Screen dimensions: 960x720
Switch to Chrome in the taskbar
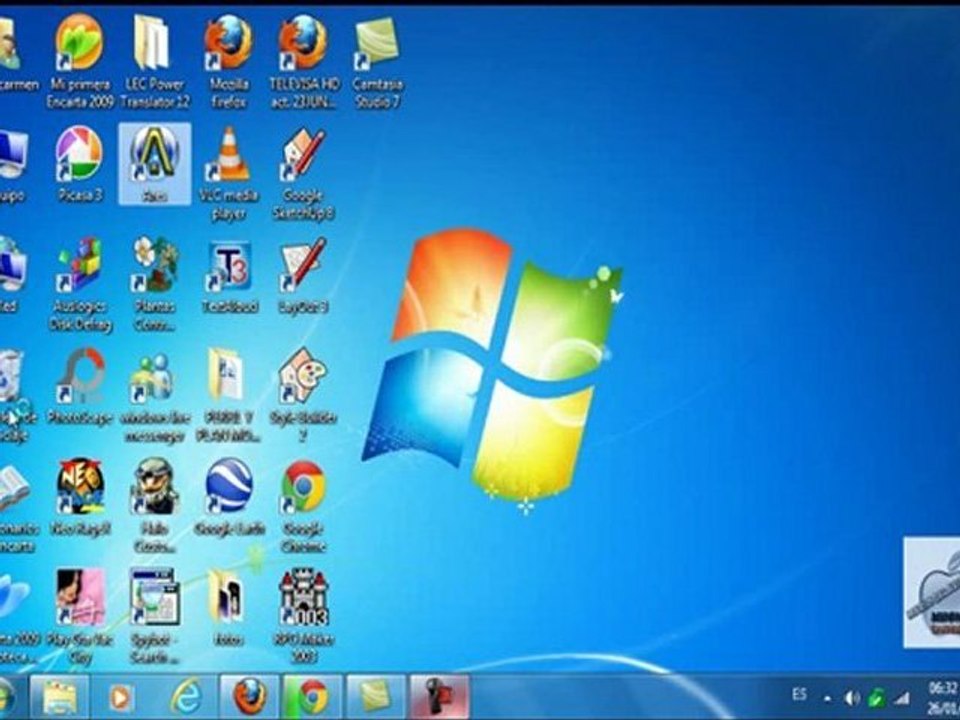tap(313, 697)
